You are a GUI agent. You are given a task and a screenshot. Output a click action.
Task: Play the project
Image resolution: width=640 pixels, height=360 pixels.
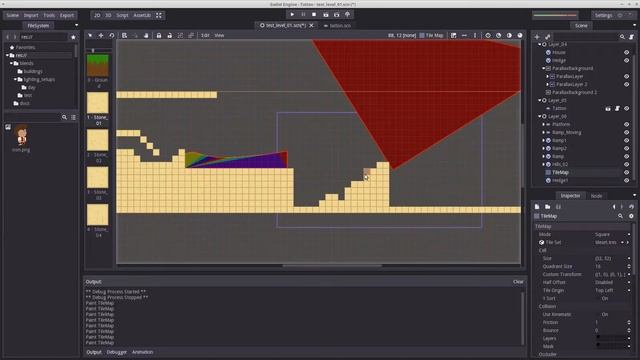pos(292,15)
